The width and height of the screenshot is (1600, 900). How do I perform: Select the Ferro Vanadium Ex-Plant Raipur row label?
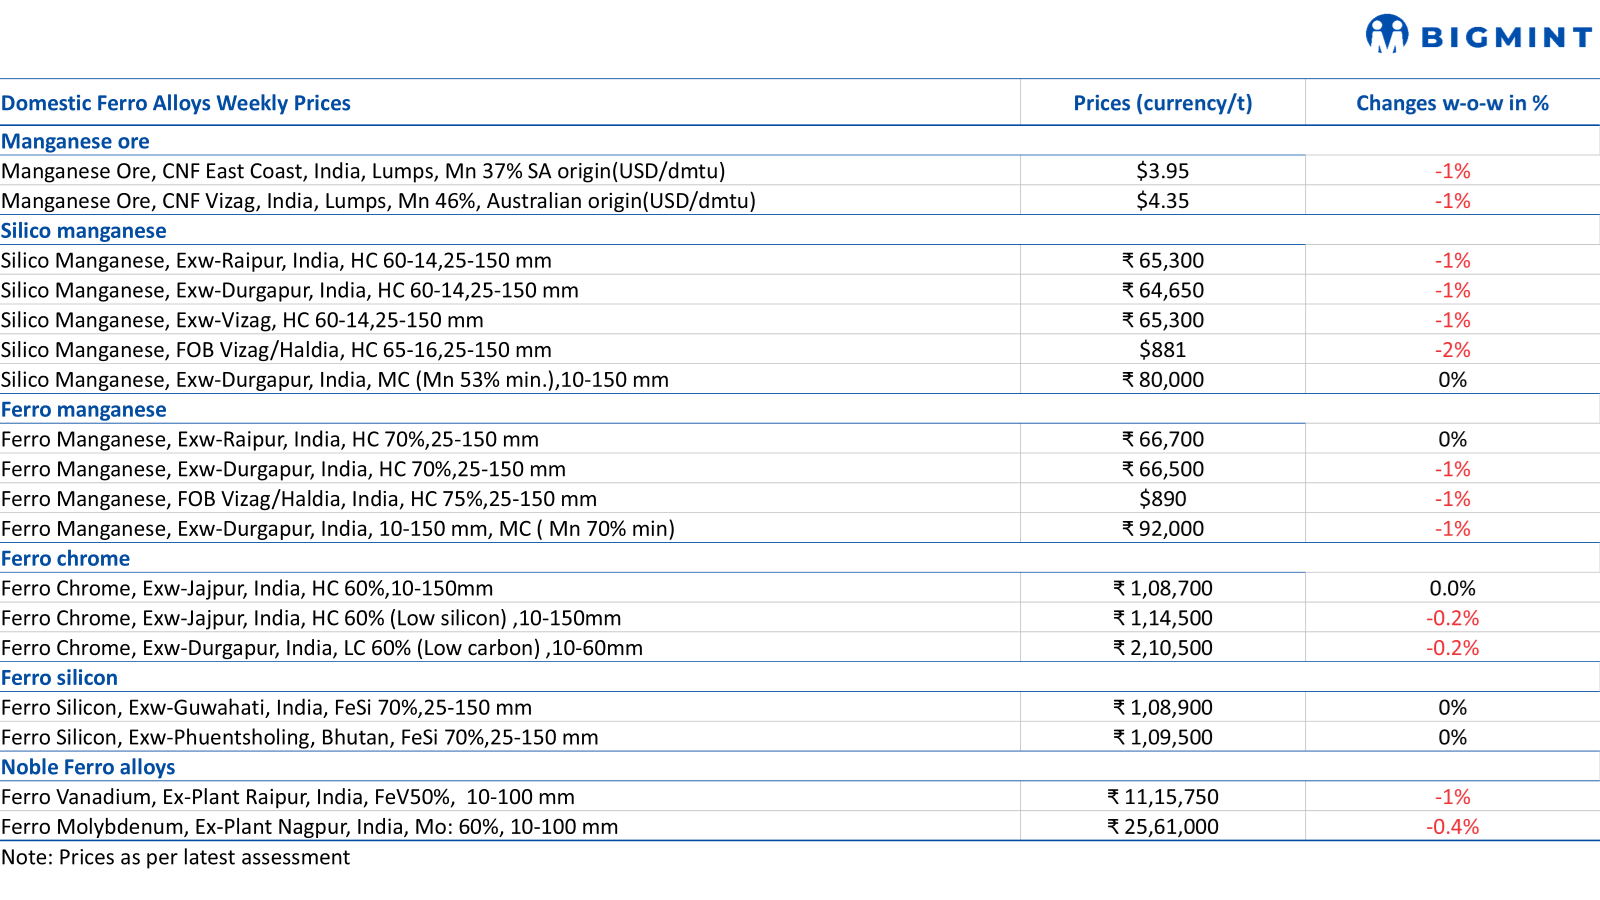pyautogui.click(x=288, y=797)
